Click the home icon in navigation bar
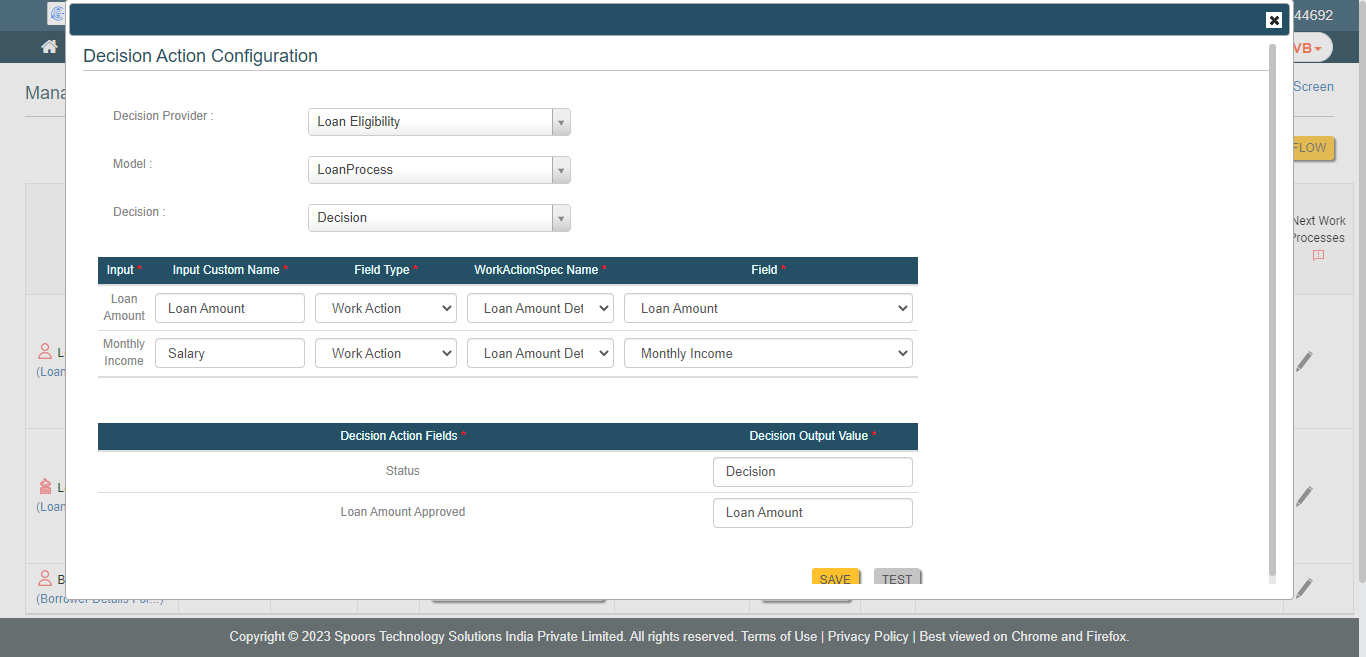The width and height of the screenshot is (1366, 657). (x=49, y=47)
